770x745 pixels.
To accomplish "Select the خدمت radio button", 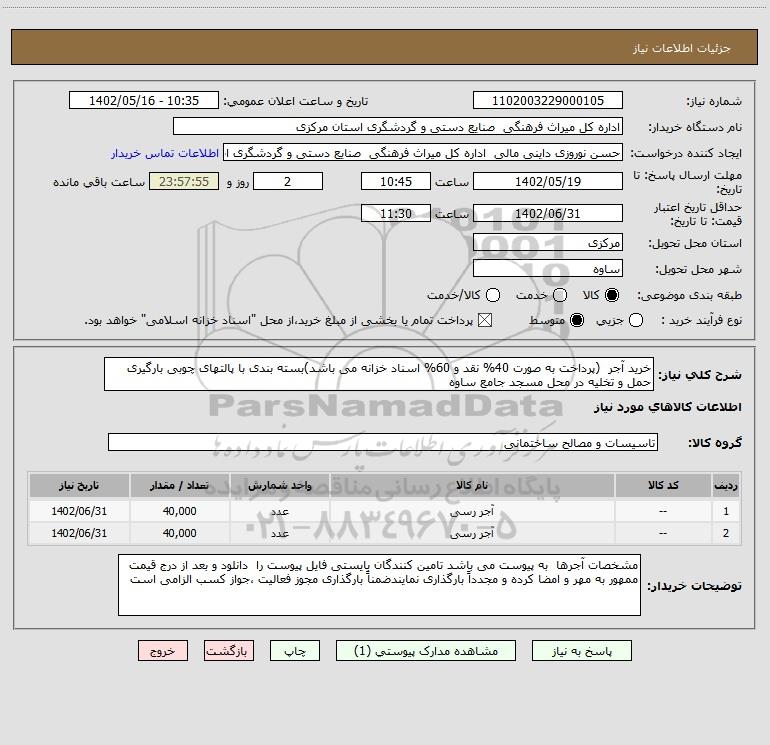I will coord(560,295).
